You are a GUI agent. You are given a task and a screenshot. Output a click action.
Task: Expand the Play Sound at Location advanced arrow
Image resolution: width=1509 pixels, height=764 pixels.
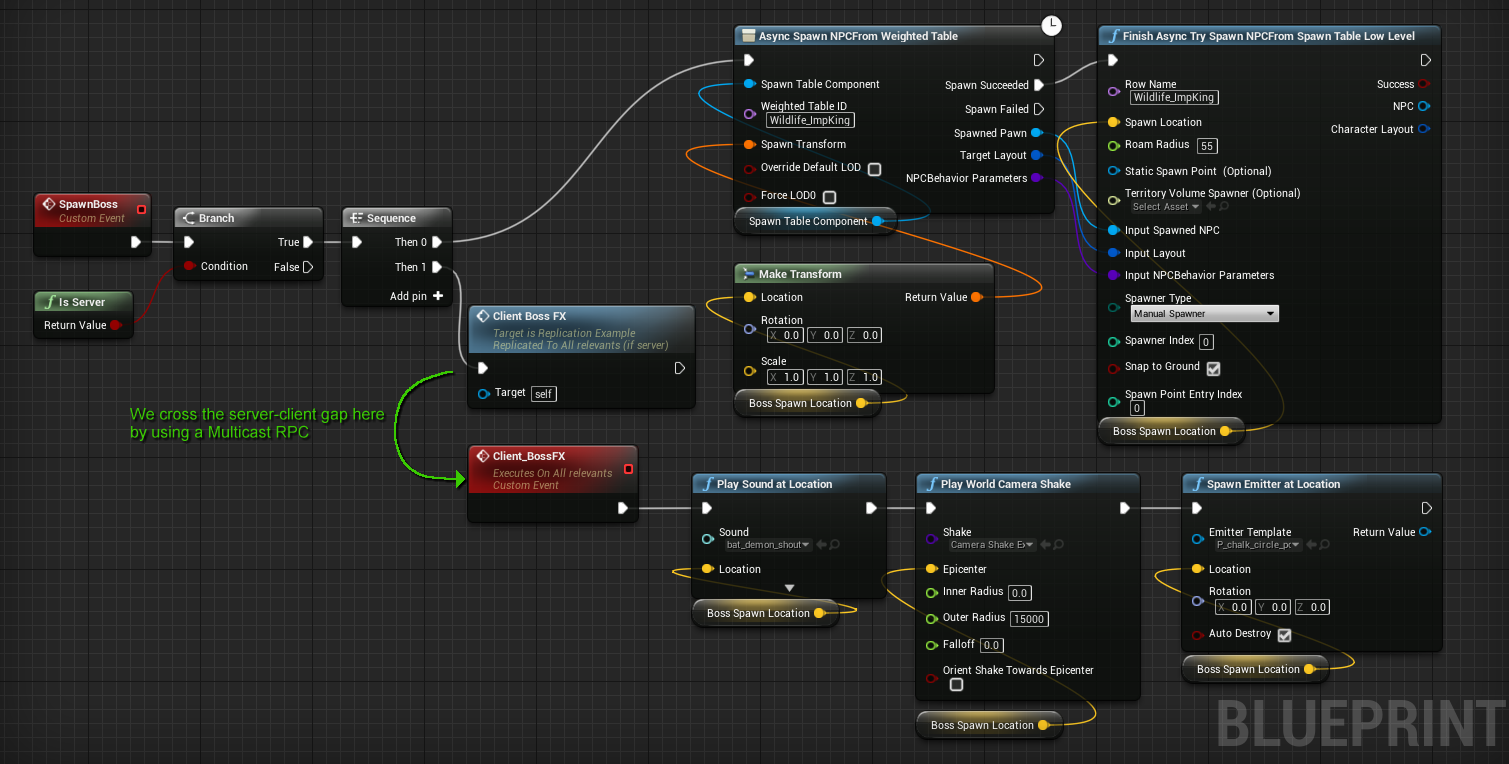pyautogui.click(x=789, y=588)
